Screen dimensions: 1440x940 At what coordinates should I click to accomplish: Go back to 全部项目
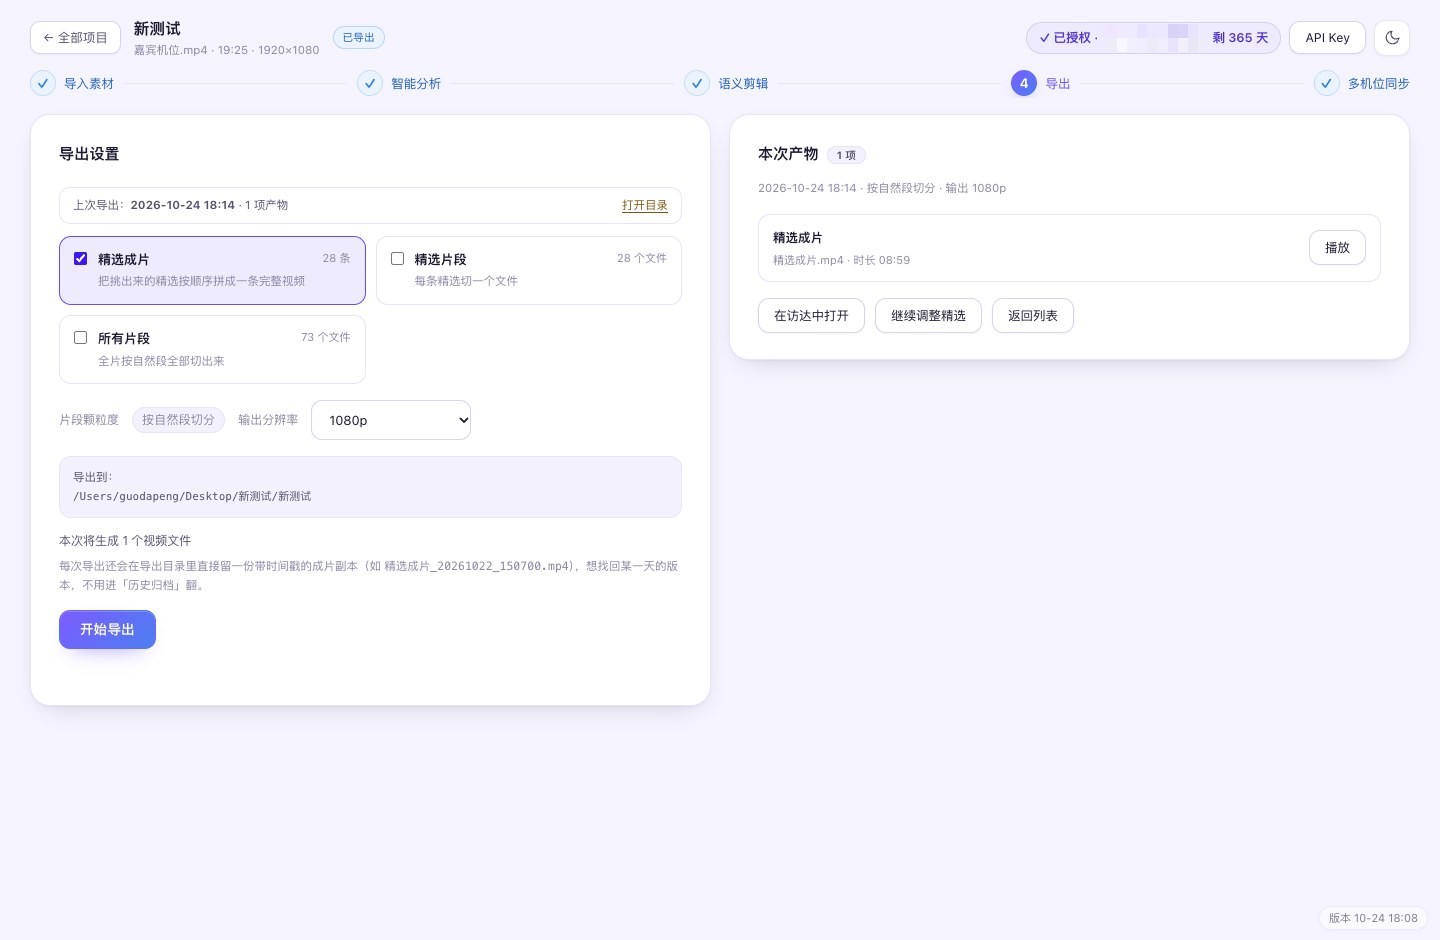click(x=76, y=38)
